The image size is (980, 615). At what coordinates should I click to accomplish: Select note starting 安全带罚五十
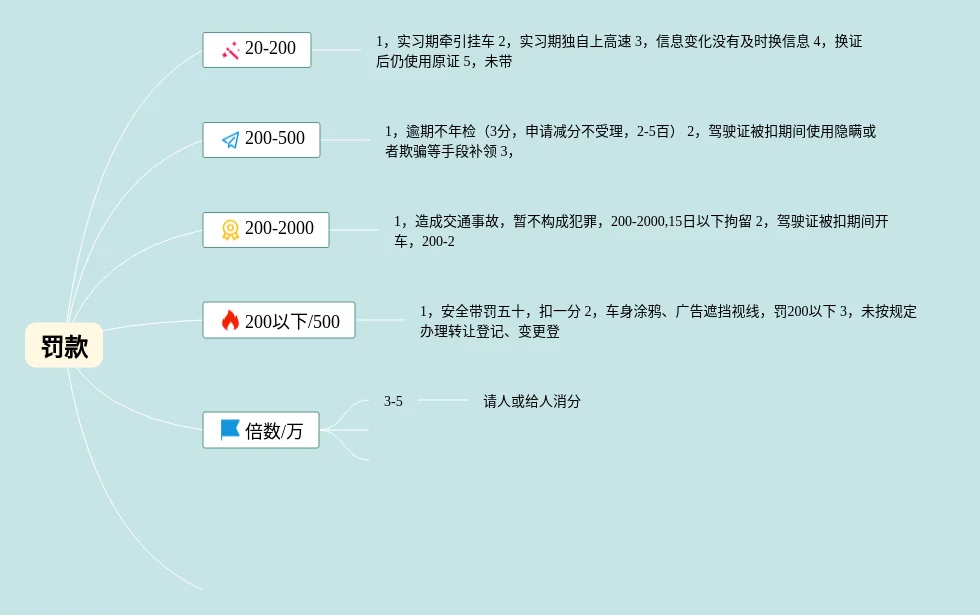(x=668, y=321)
